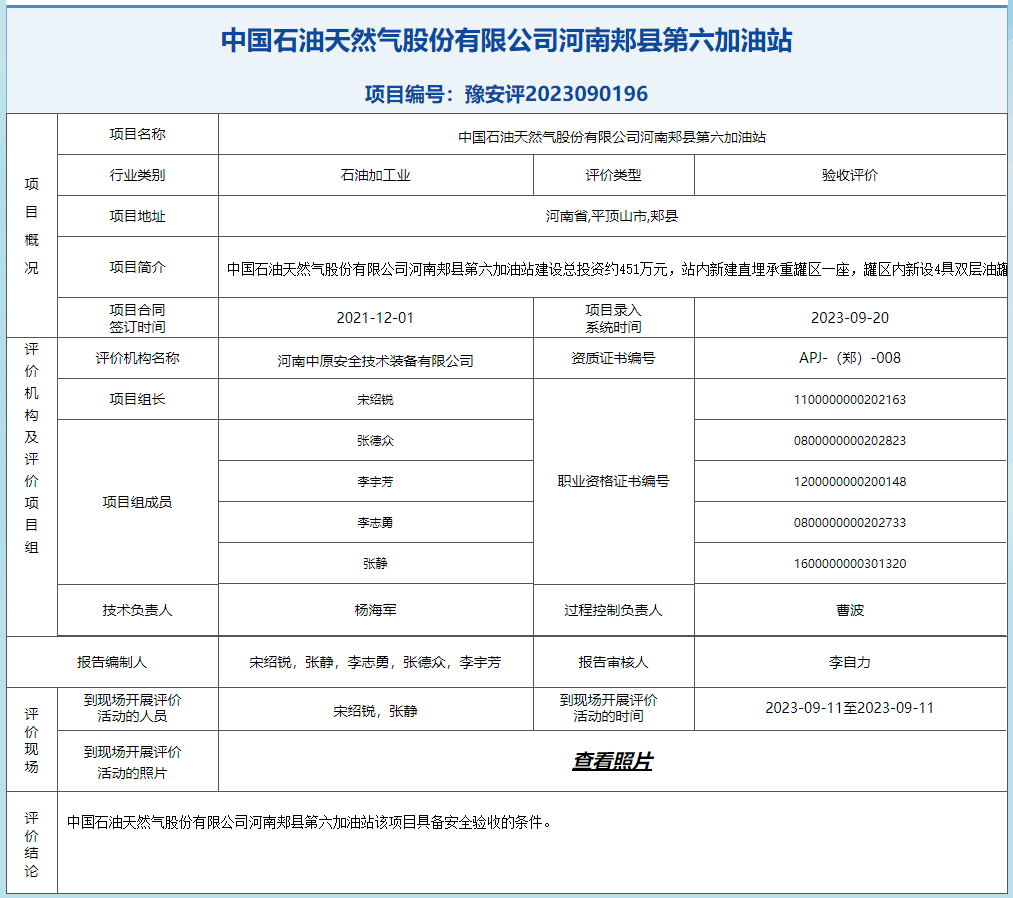Viewport: 1013px width, 898px height.
Task: Click the 到现场开展评价活动的照片 label
Action: 132,762
